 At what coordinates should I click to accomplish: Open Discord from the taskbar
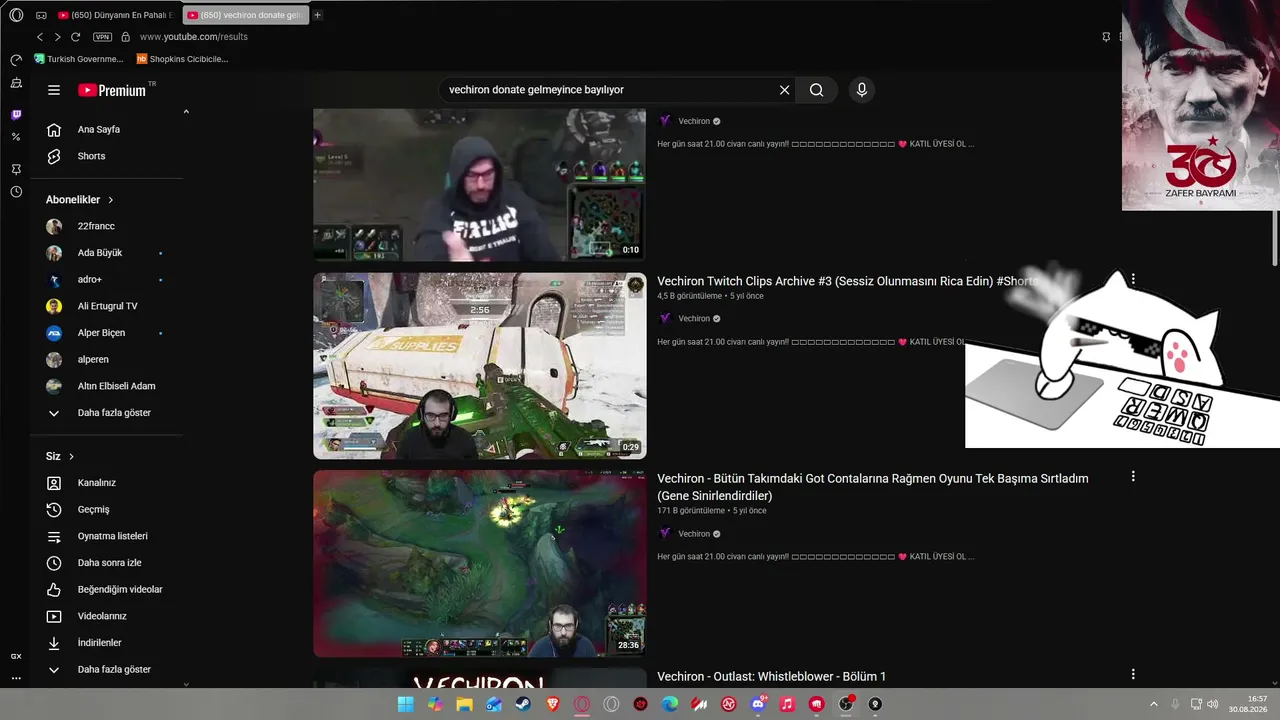758,704
